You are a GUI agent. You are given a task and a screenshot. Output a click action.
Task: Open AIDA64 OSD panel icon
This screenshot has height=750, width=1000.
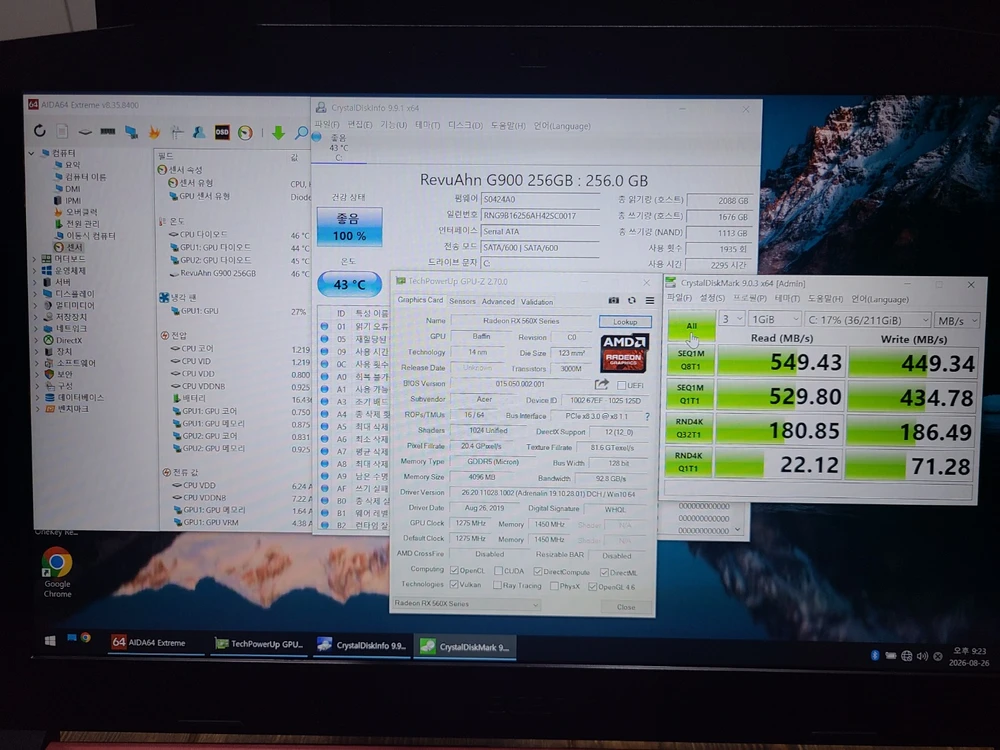click(x=222, y=132)
